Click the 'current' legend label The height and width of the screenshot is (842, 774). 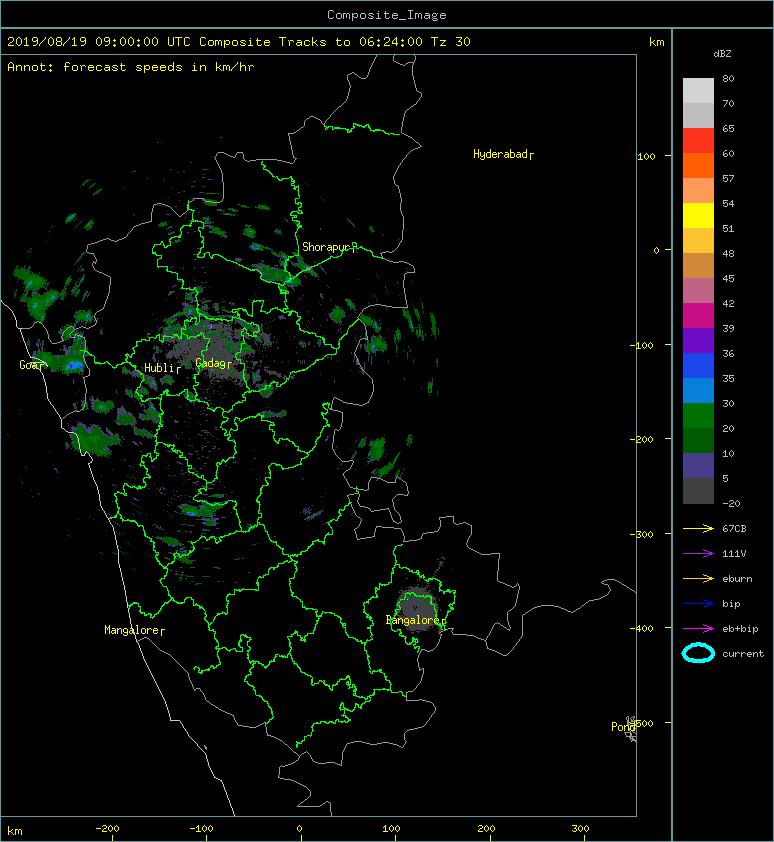(743, 654)
